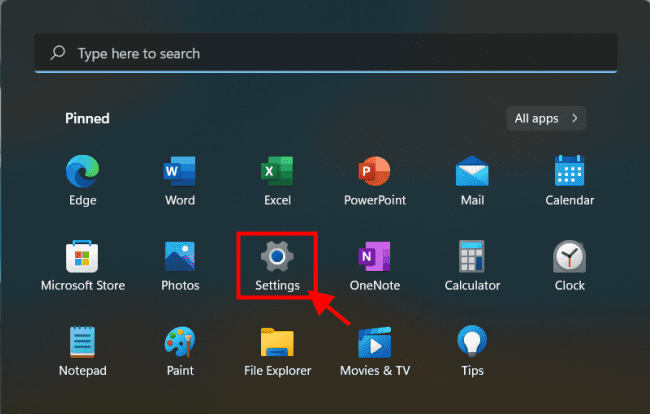Click the All apps button
The height and width of the screenshot is (414, 650).
click(546, 119)
